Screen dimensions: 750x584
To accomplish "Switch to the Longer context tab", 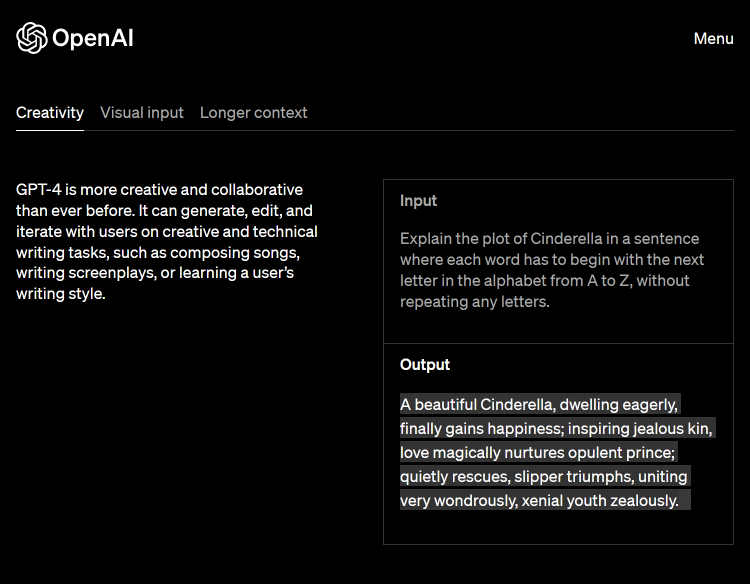I will 254,113.
